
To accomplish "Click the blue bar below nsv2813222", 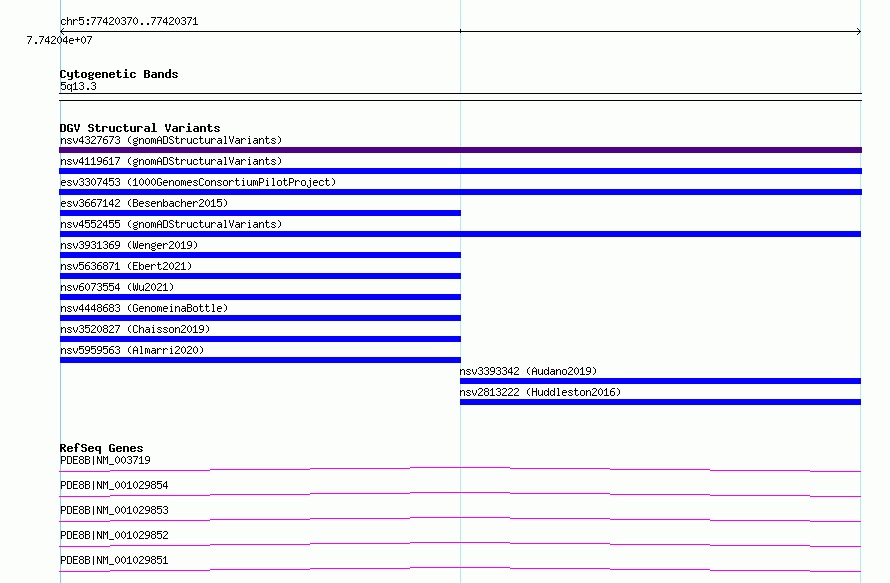I will pyautogui.click(x=660, y=402).
